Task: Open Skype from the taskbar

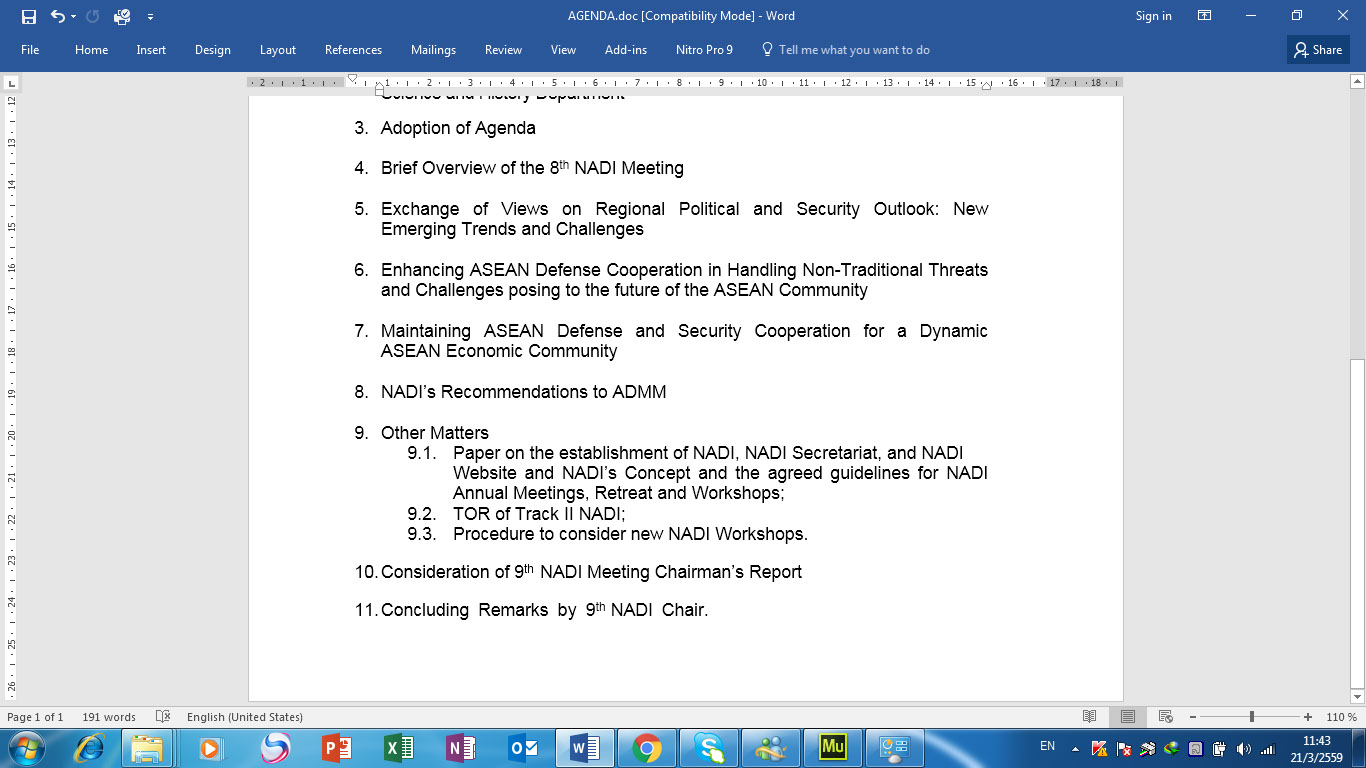Action: click(709, 748)
